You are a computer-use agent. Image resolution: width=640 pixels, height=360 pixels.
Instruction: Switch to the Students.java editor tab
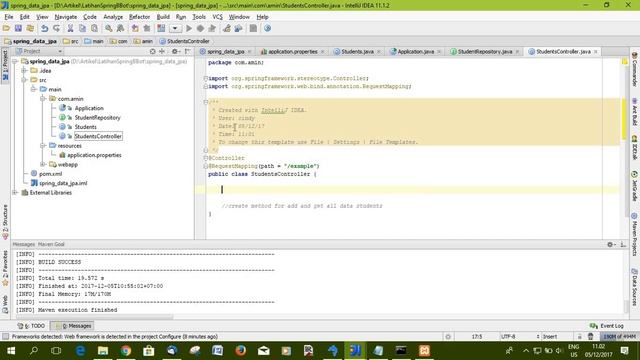click(x=357, y=52)
